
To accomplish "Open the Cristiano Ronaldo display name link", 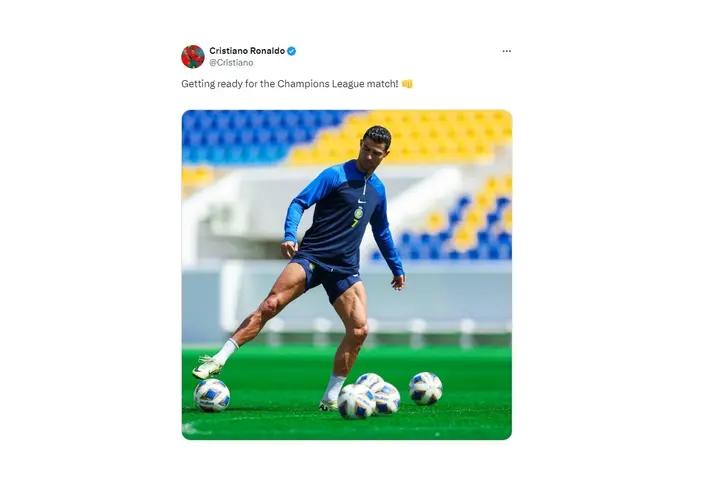I will click(x=247, y=51).
